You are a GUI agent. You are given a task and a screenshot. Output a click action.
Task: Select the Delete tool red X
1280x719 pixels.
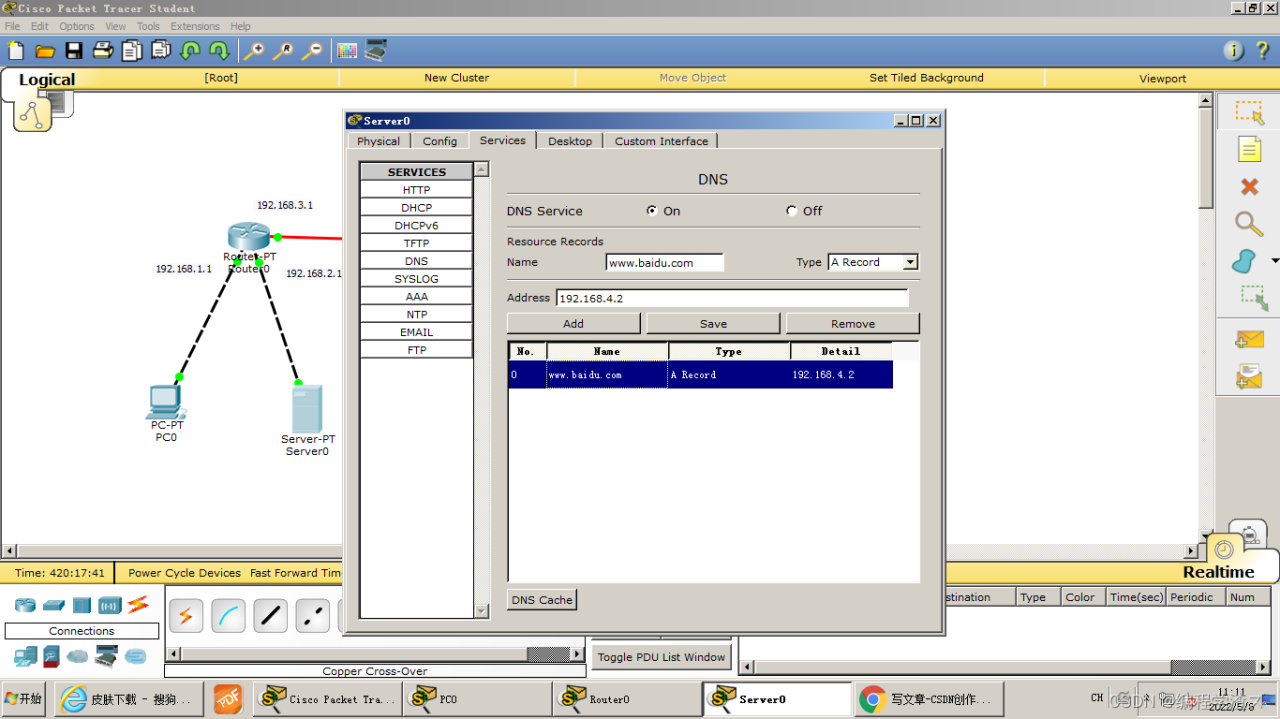1249,187
